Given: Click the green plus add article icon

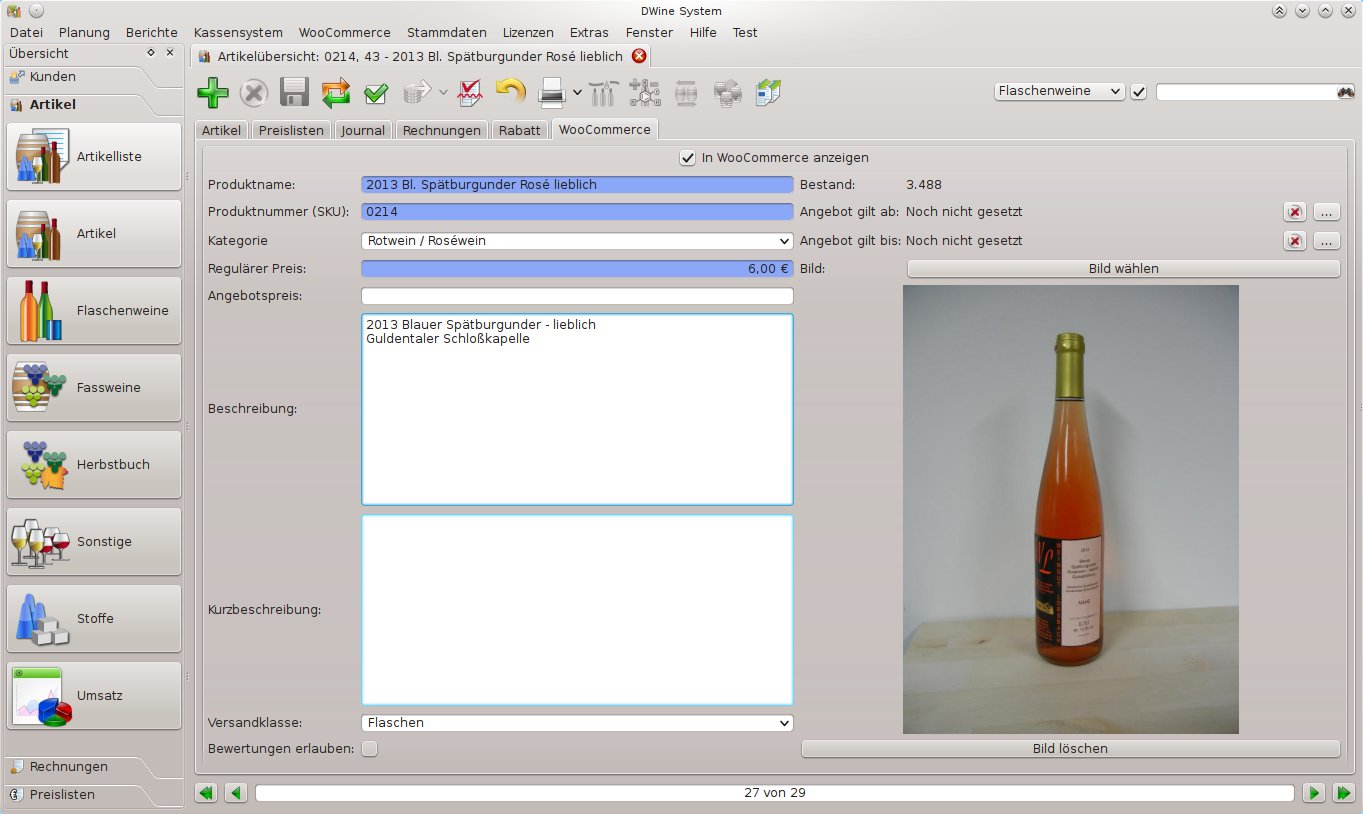Looking at the screenshot, I should coord(212,94).
